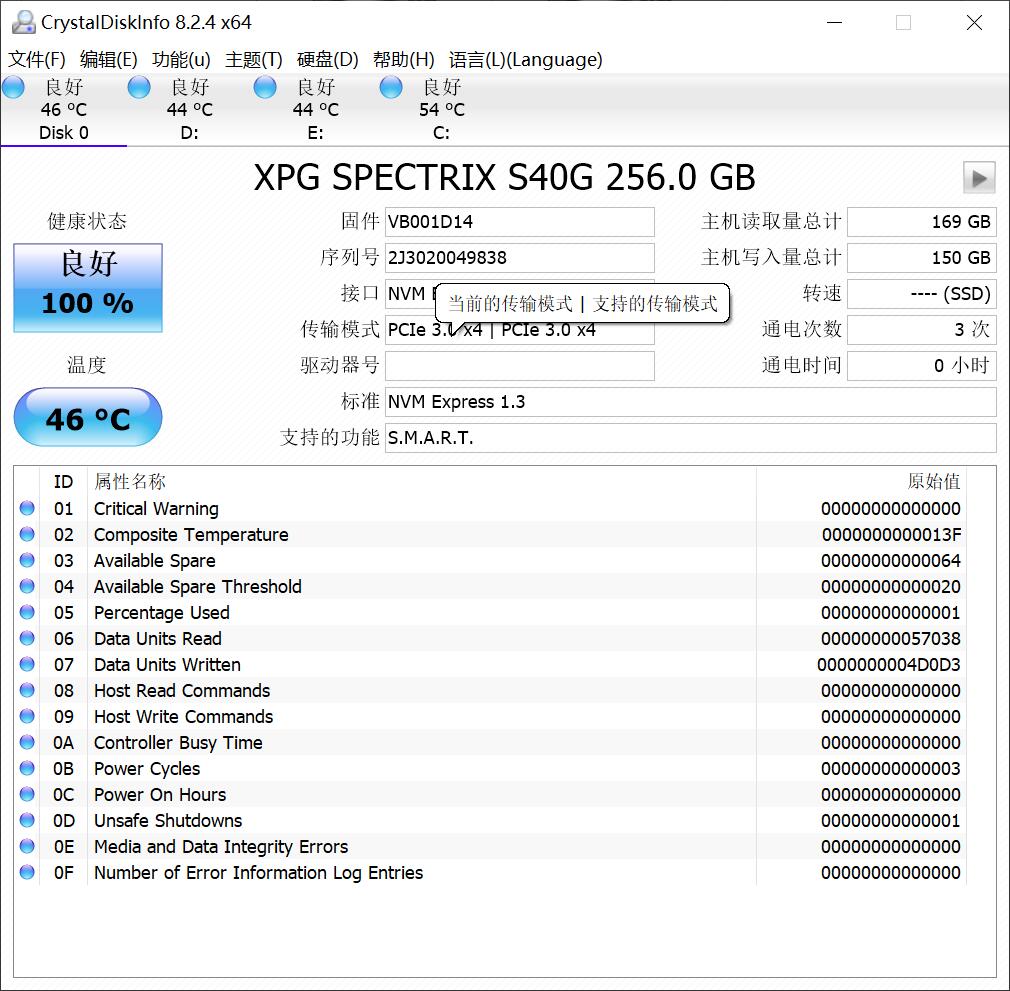Click the 良好 100% health status box
The width and height of the screenshot is (1010, 991).
(x=87, y=288)
